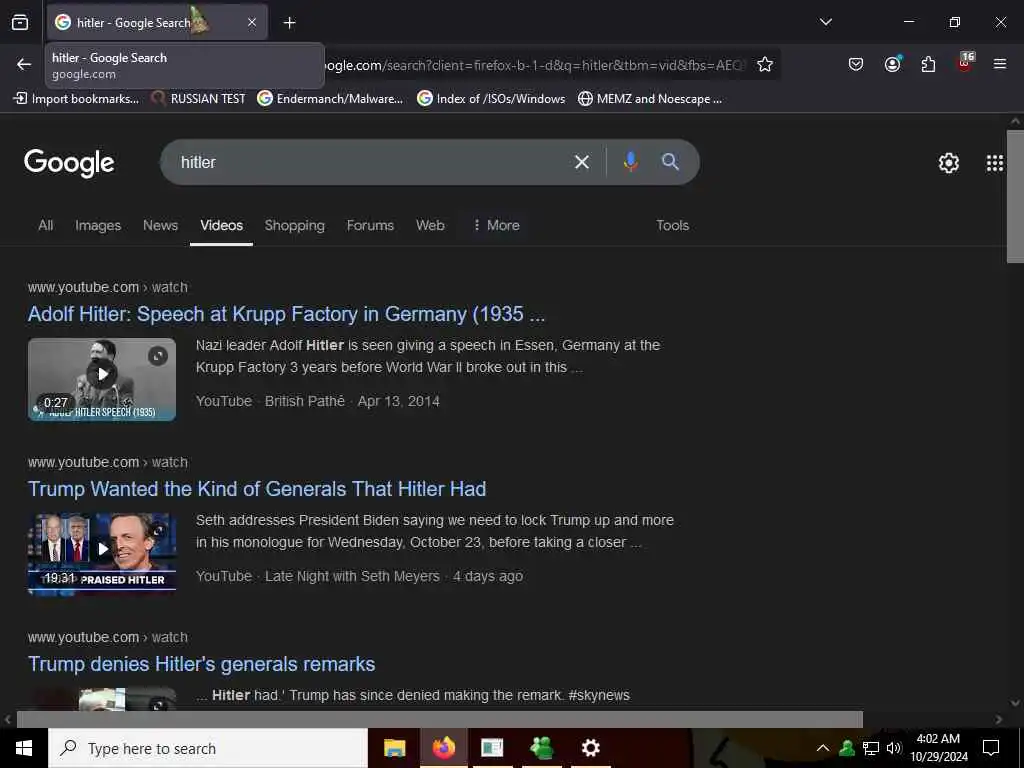Select the Videos tab
This screenshot has height=768, width=1024.
tap(221, 225)
